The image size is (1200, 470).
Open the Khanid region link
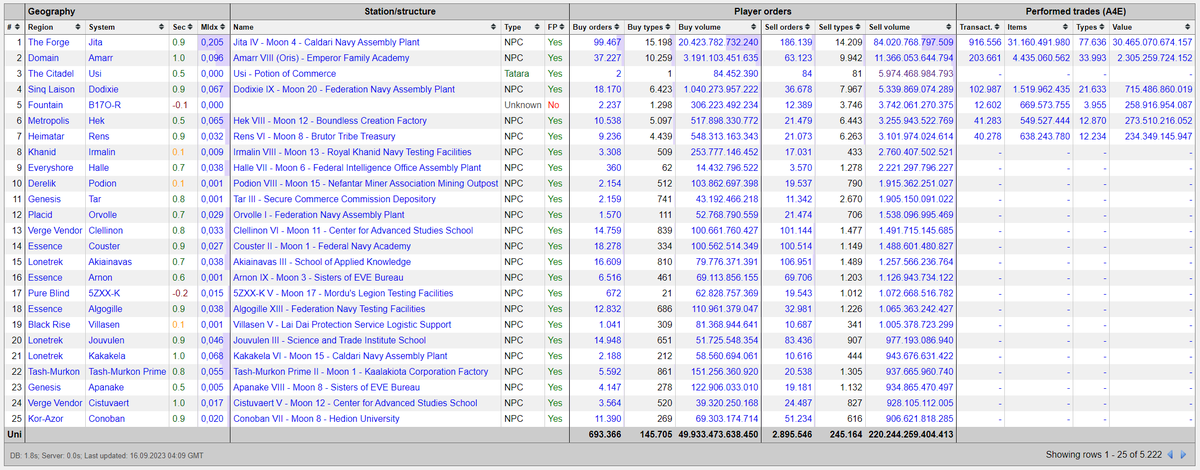point(43,152)
